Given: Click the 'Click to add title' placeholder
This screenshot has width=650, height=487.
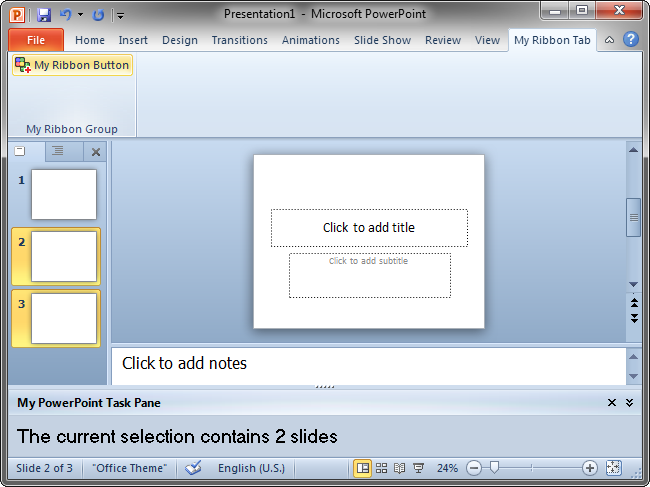Looking at the screenshot, I should point(369,228).
